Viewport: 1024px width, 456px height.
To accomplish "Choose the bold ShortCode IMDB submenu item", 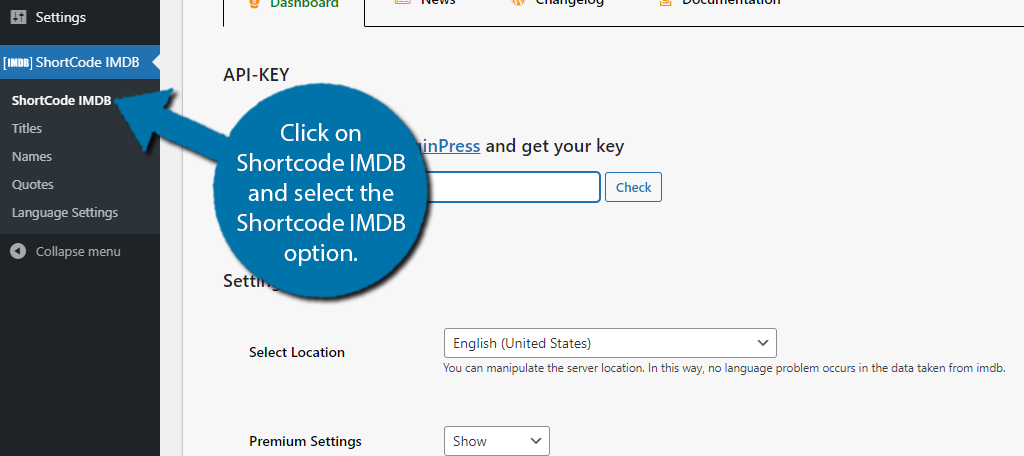I will pyautogui.click(x=61, y=101).
